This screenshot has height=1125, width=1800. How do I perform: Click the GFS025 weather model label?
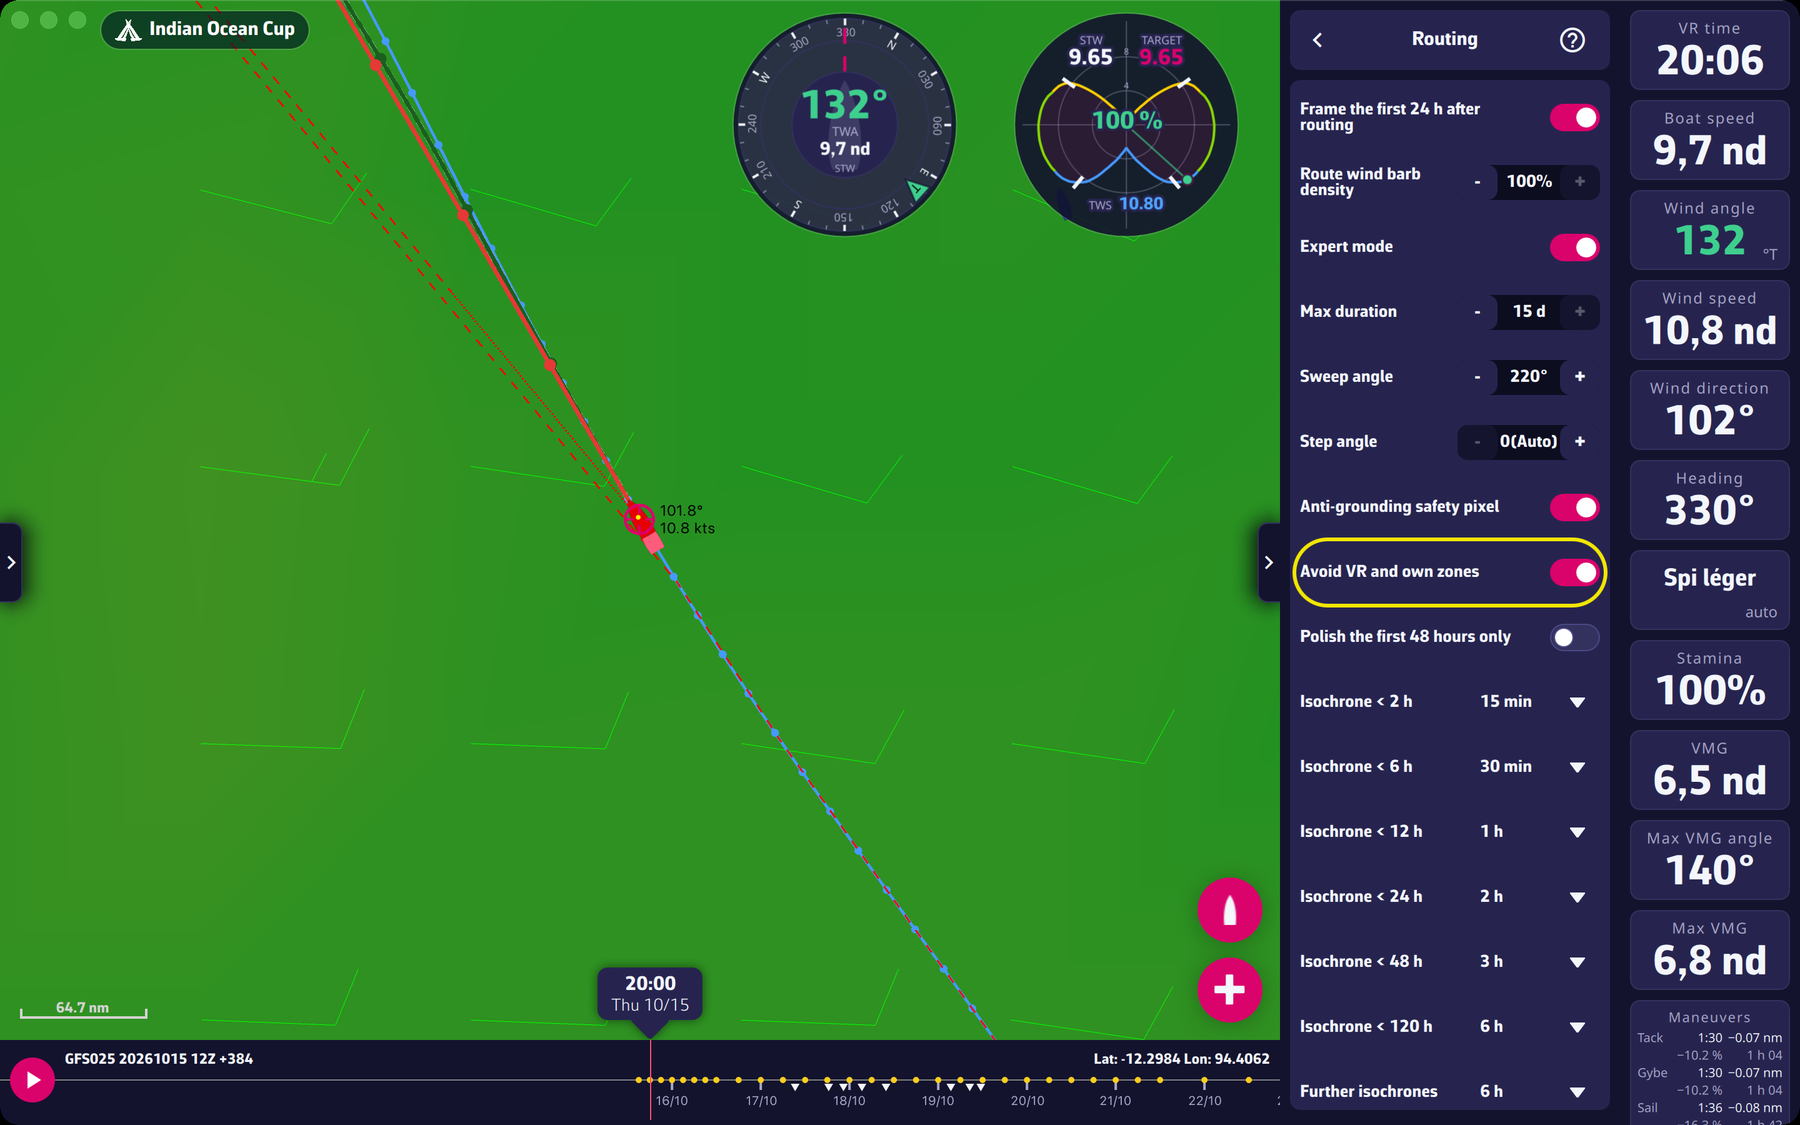(x=159, y=1059)
